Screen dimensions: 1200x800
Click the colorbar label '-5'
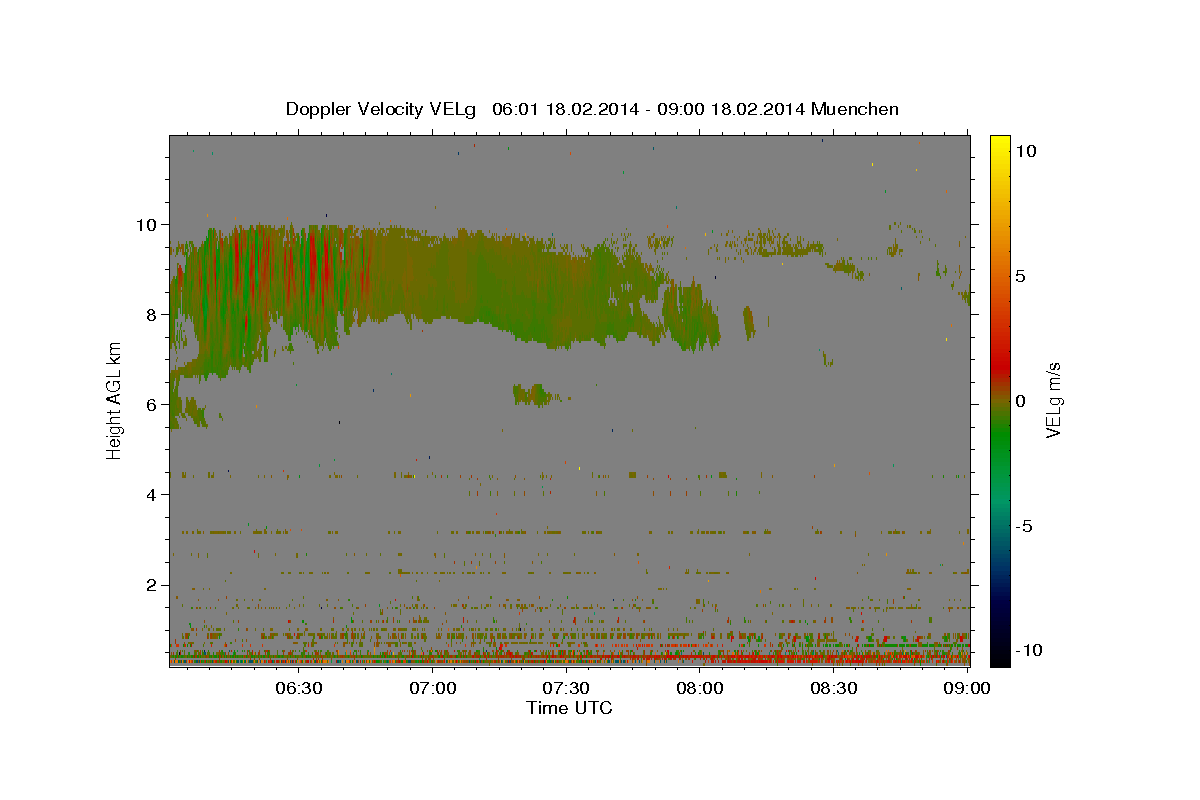(1024, 526)
